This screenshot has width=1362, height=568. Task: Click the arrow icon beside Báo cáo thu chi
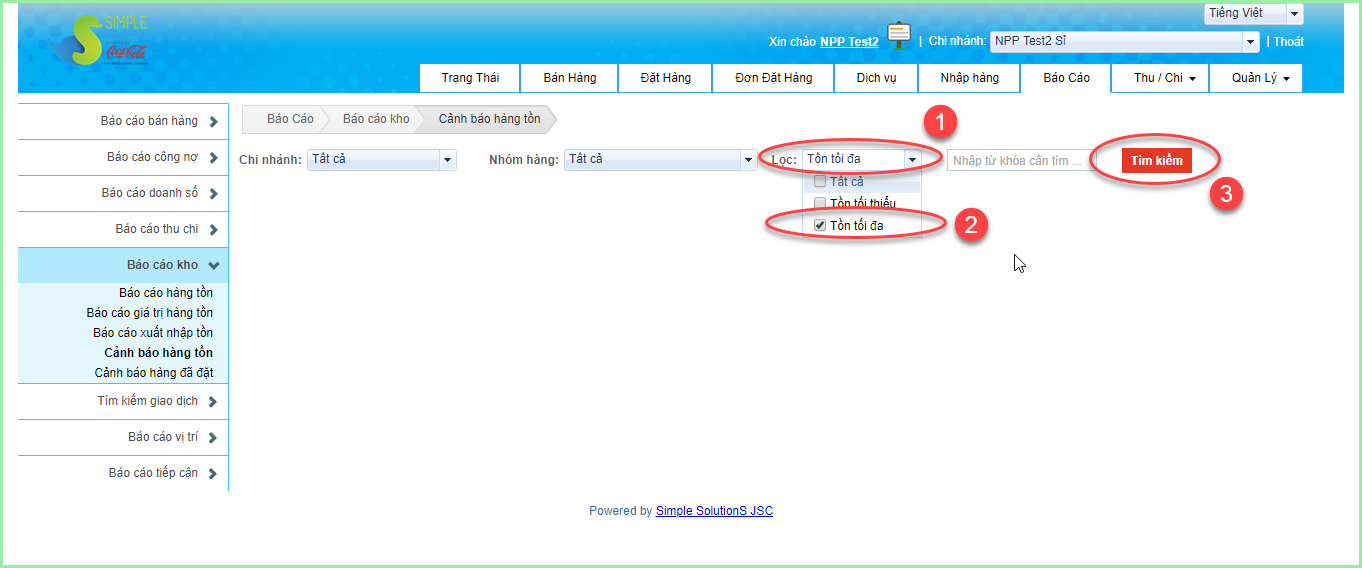tap(213, 230)
